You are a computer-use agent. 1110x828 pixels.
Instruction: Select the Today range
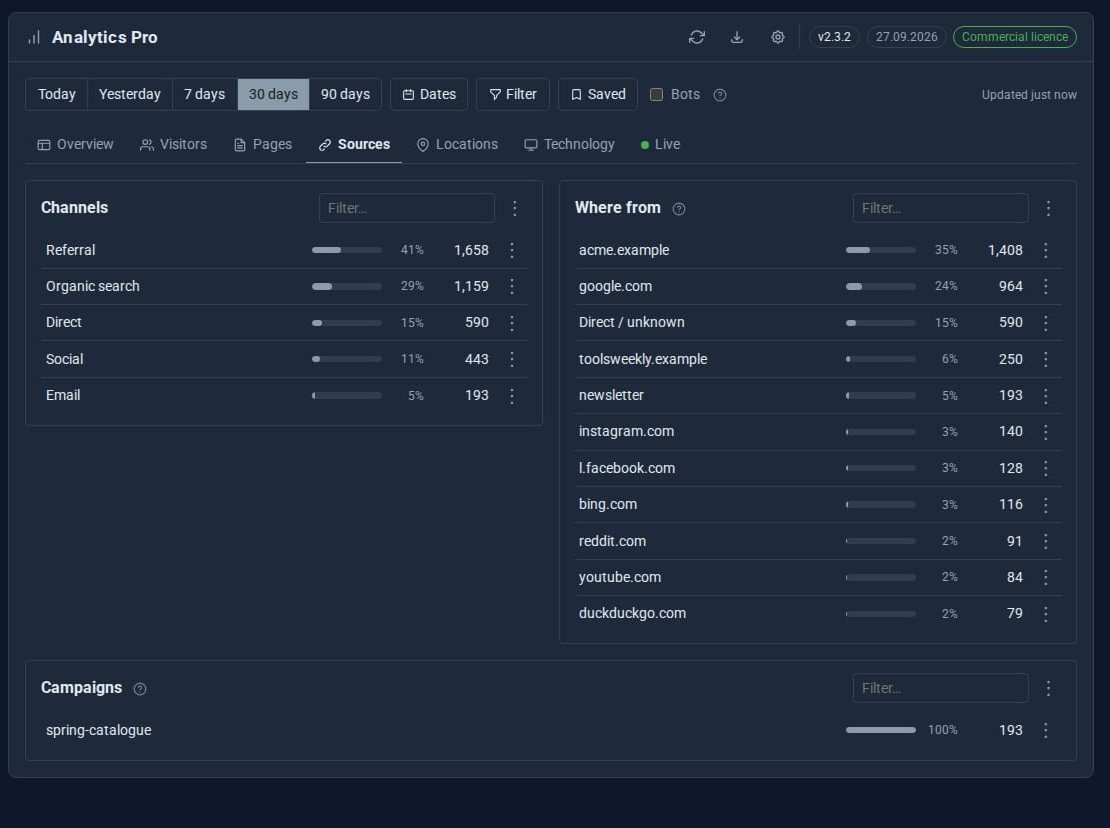point(57,94)
